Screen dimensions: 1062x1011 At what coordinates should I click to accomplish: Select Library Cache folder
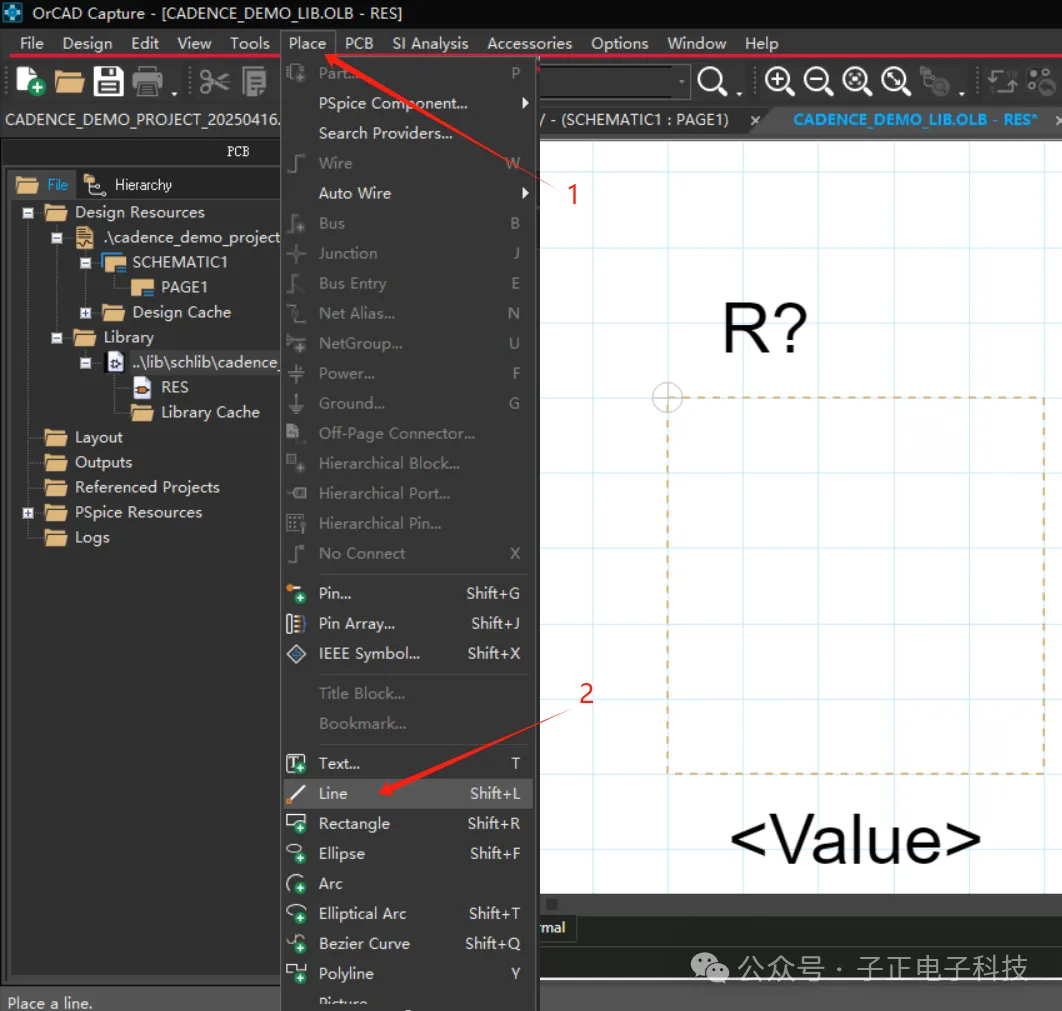point(210,412)
